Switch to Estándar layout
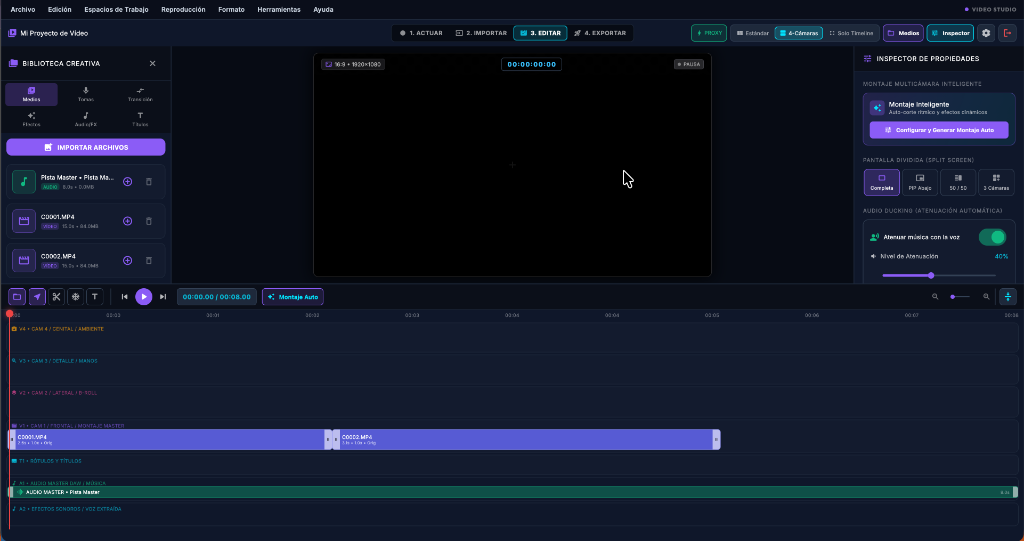Viewport: 1024px width, 541px height. click(x=752, y=33)
